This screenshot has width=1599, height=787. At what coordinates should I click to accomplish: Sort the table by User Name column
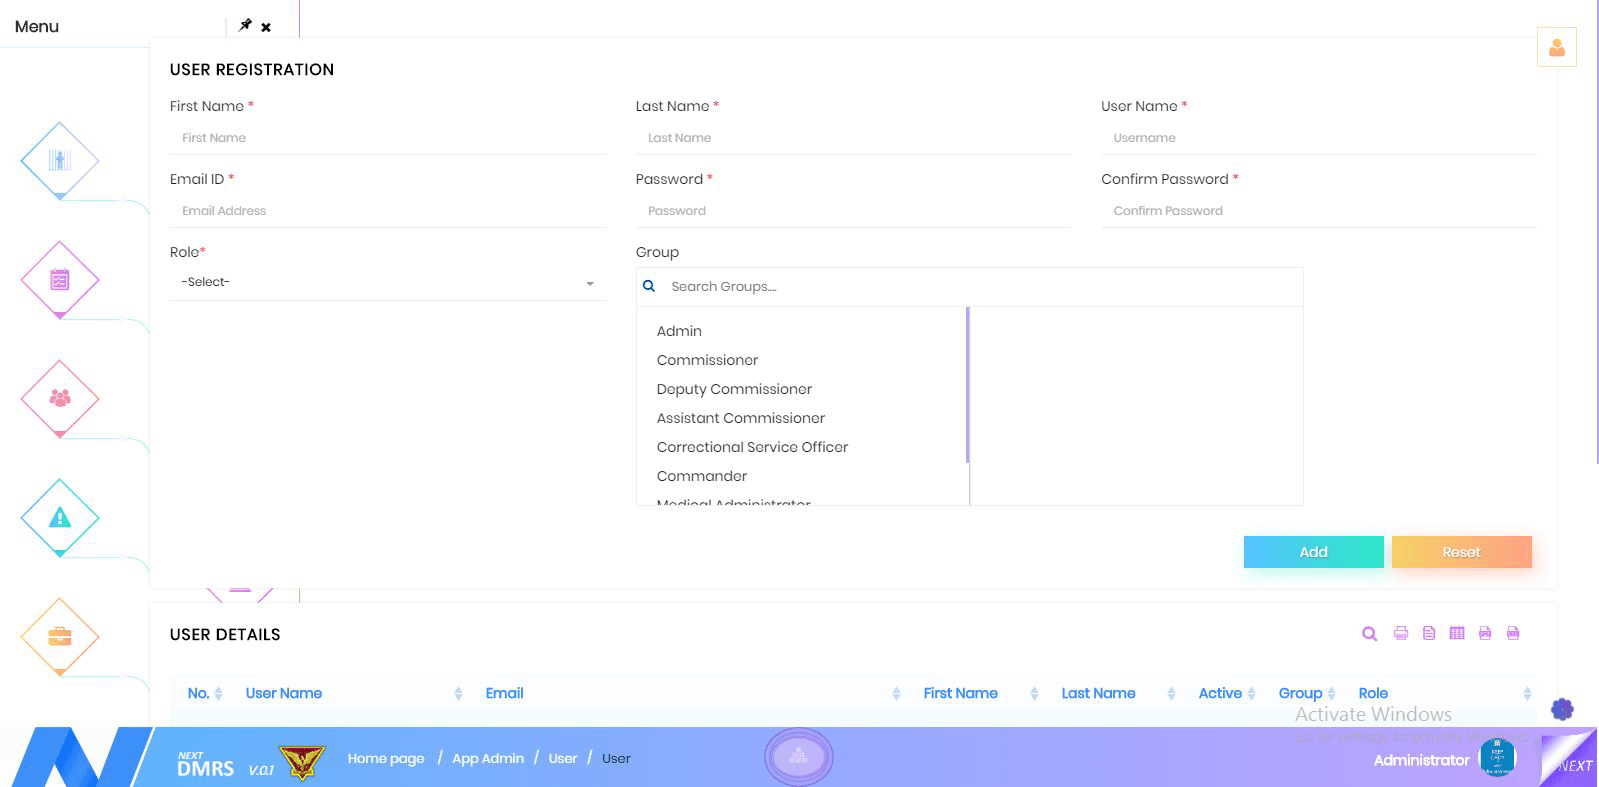(284, 693)
